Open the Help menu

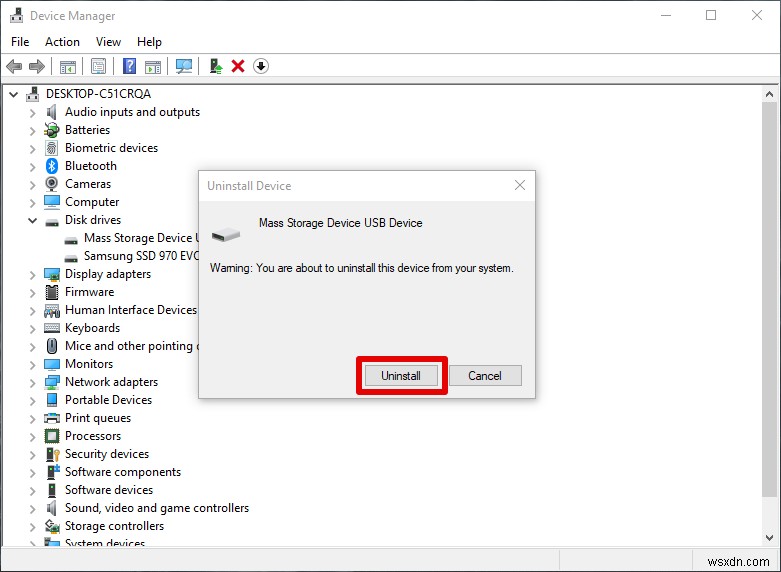[x=149, y=42]
